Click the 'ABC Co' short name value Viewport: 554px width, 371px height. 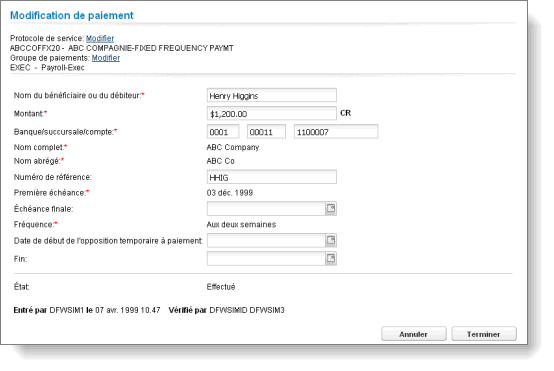220,161
